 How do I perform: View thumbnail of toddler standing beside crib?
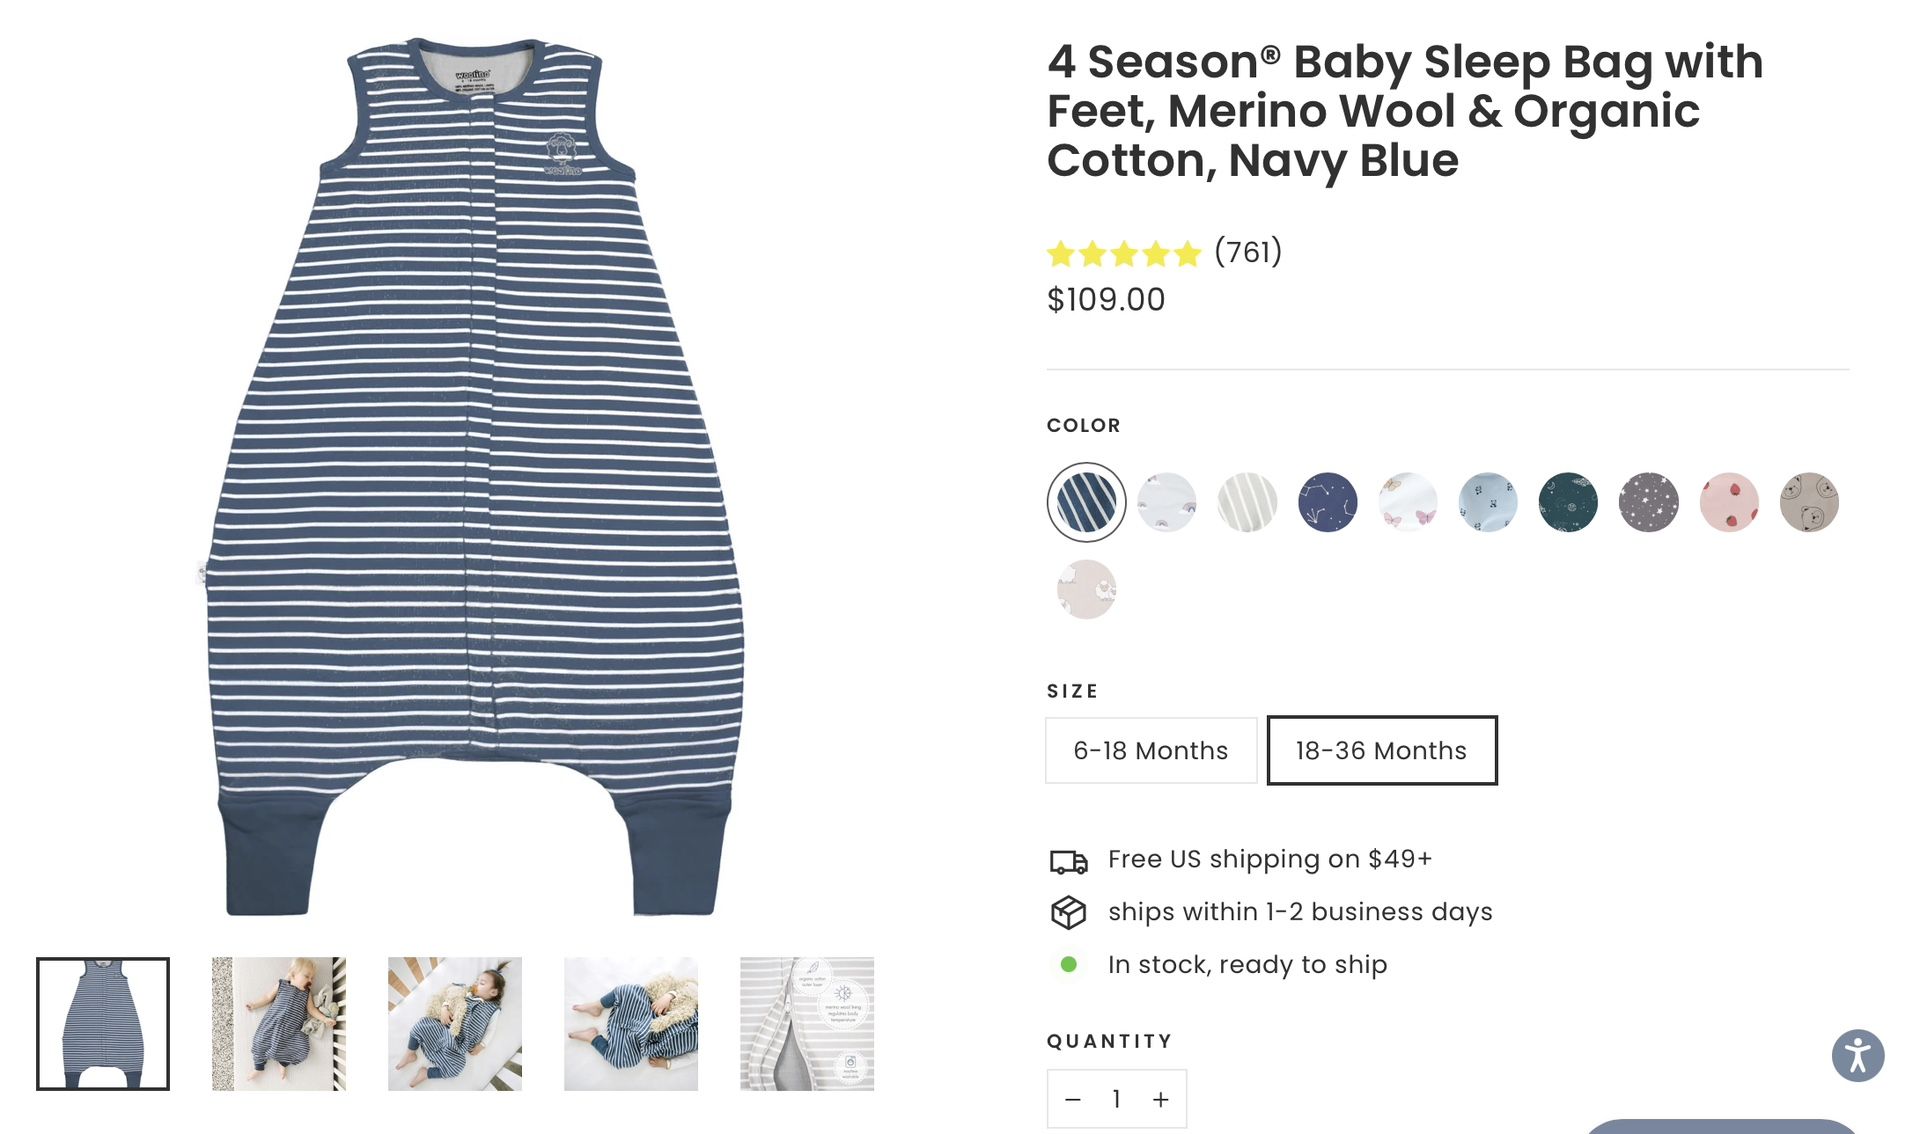coord(279,1024)
